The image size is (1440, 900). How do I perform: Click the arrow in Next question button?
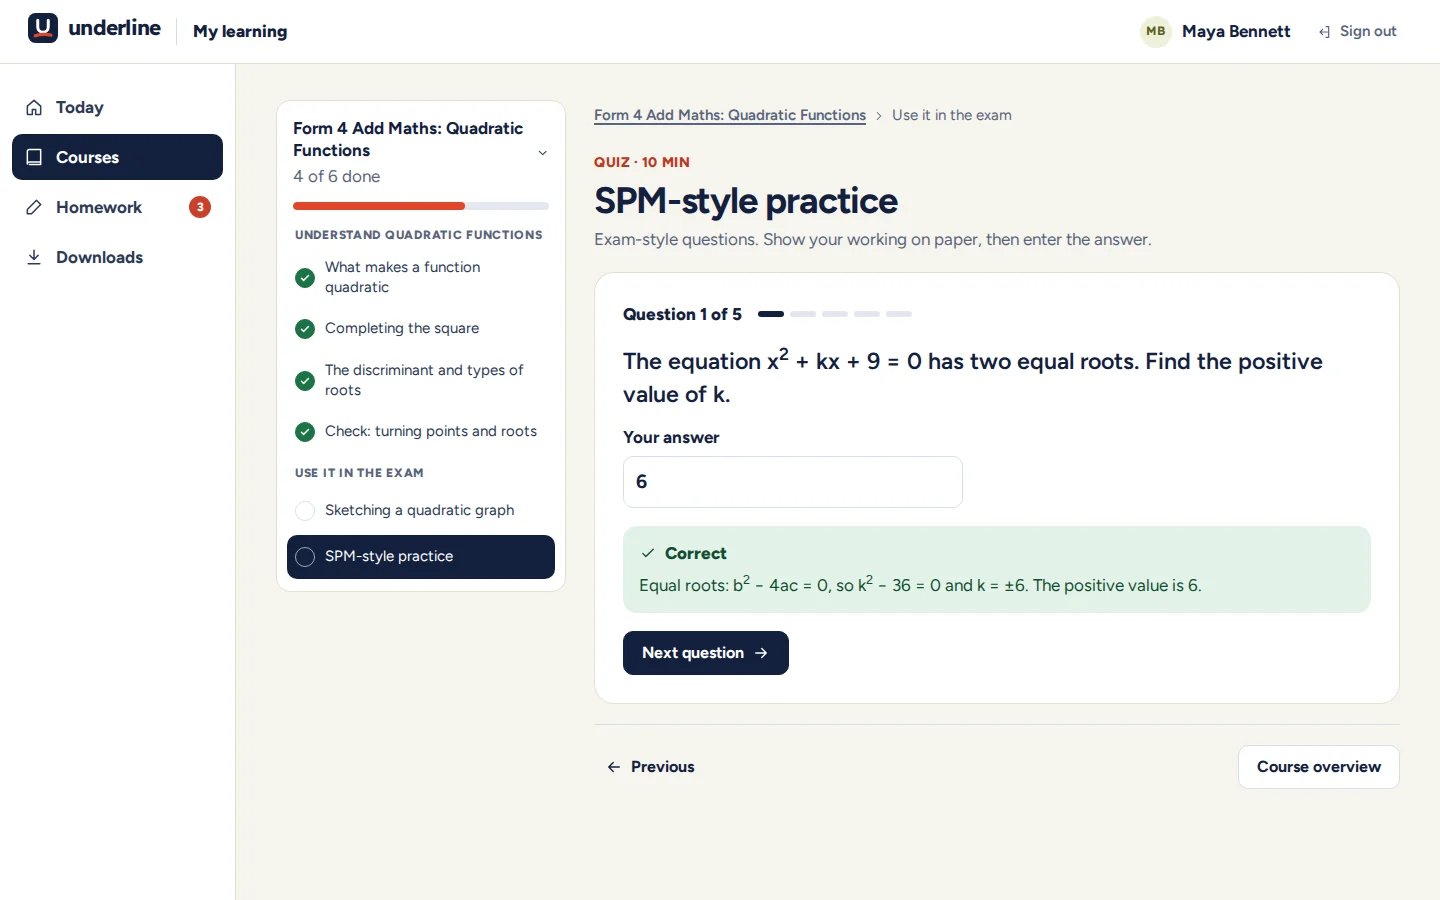point(761,653)
